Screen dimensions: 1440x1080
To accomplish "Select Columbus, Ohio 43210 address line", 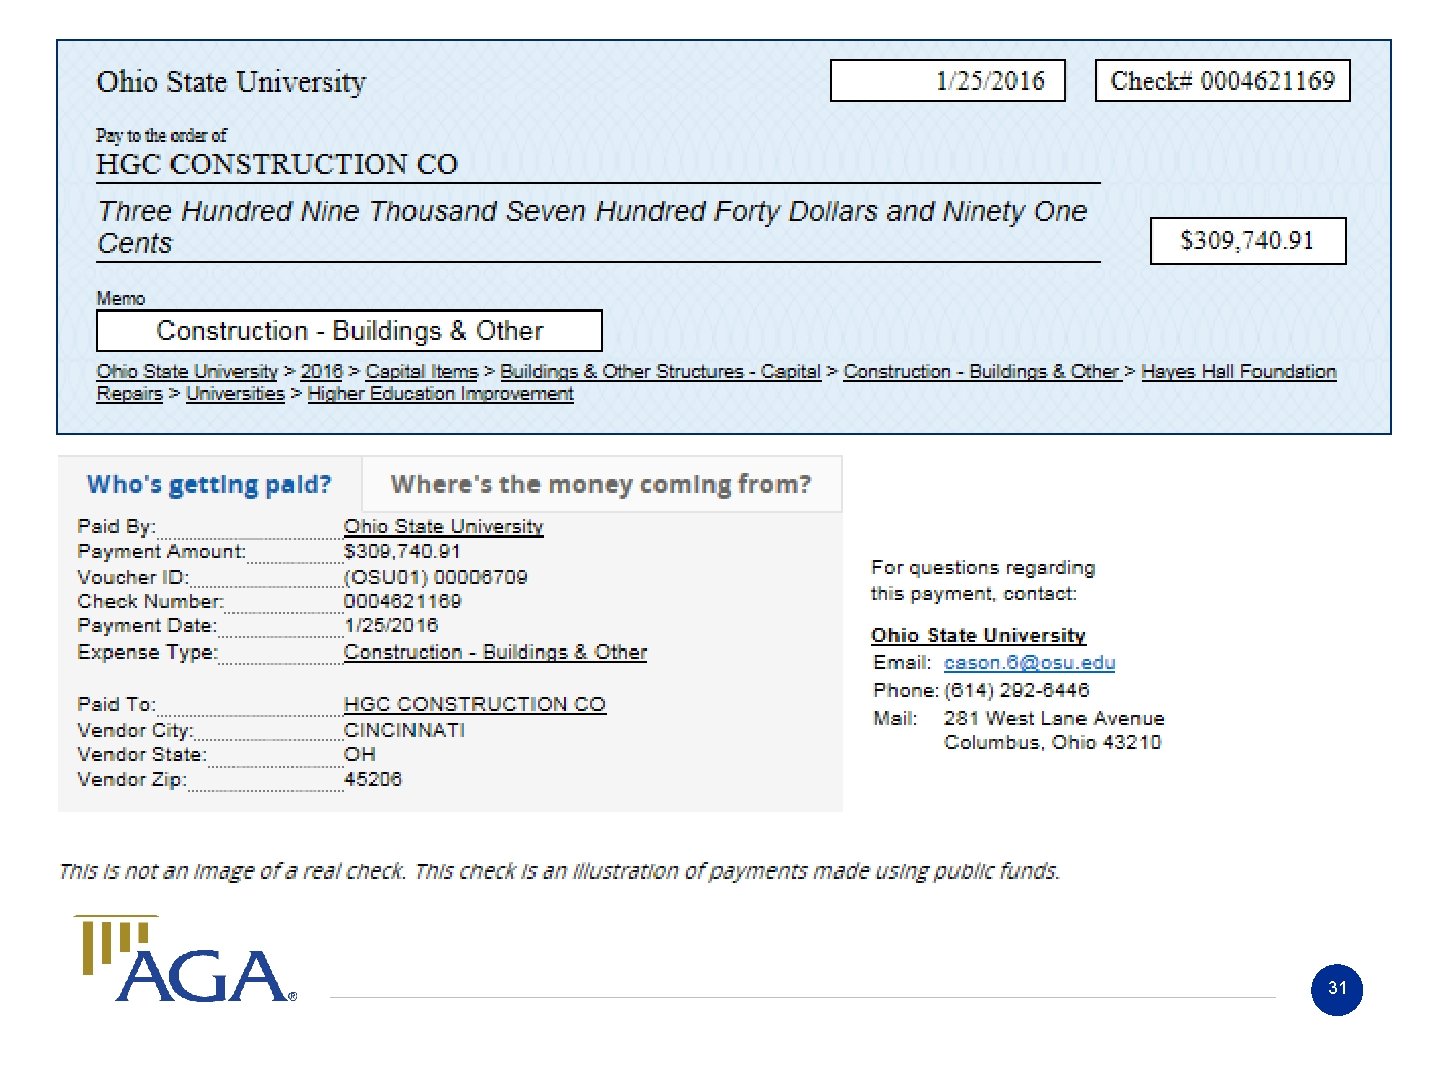I will tap(1052, 742).
